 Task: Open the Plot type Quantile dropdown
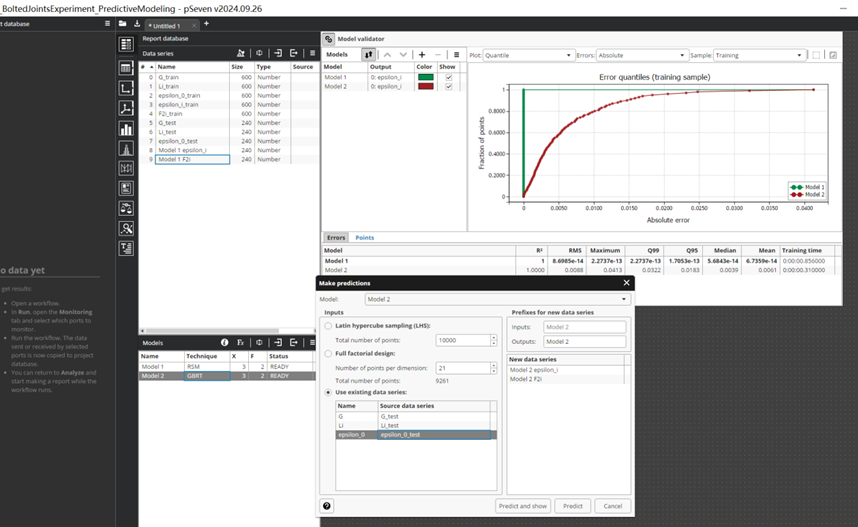coord(528,55)
